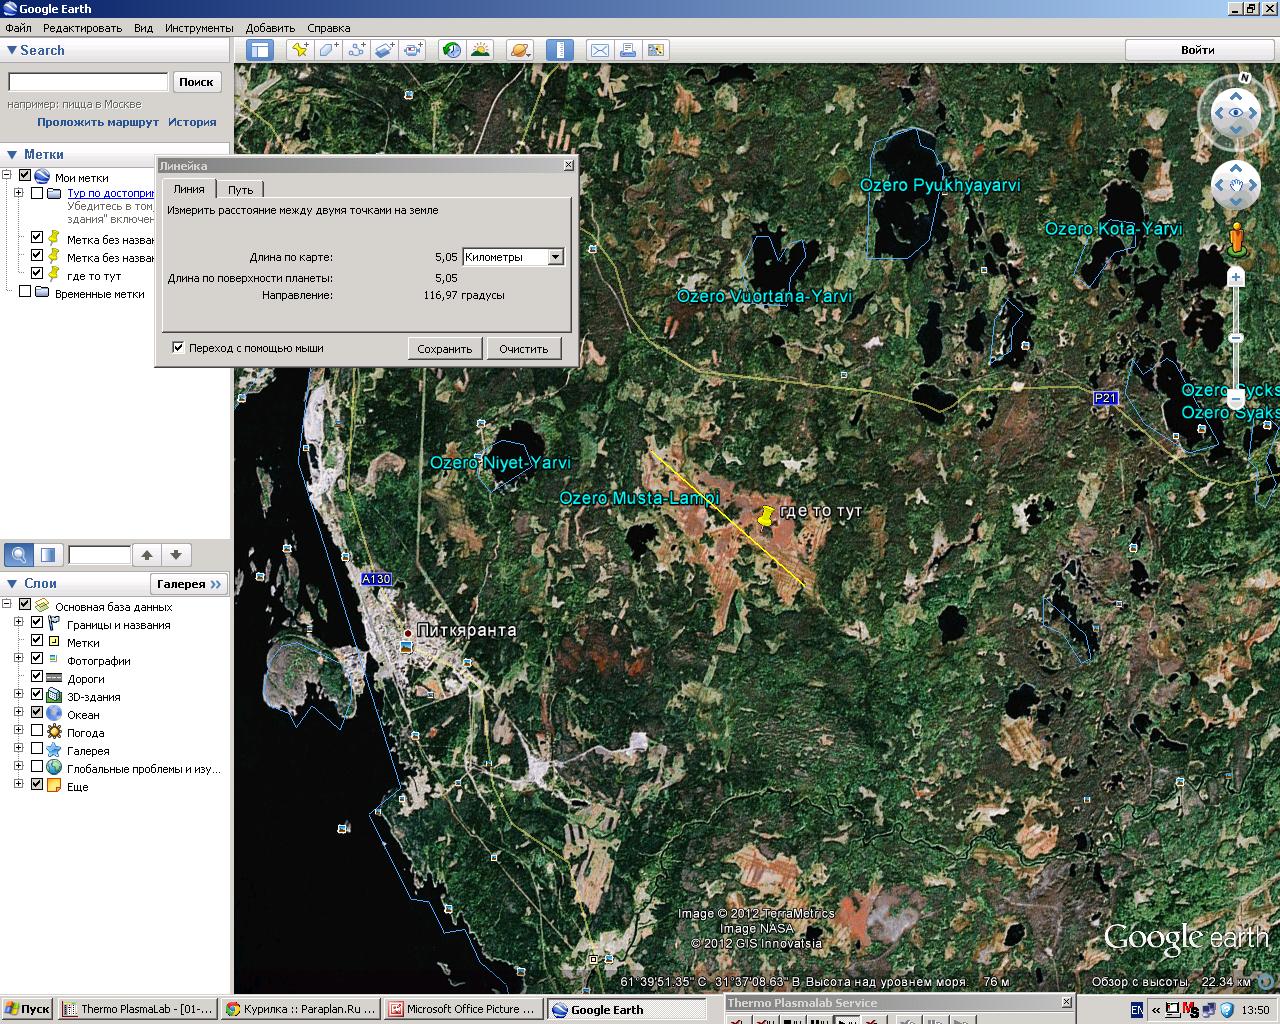
Task: Collapse the 'Мои метки' tree node
Action: click(x=7, y=176)
